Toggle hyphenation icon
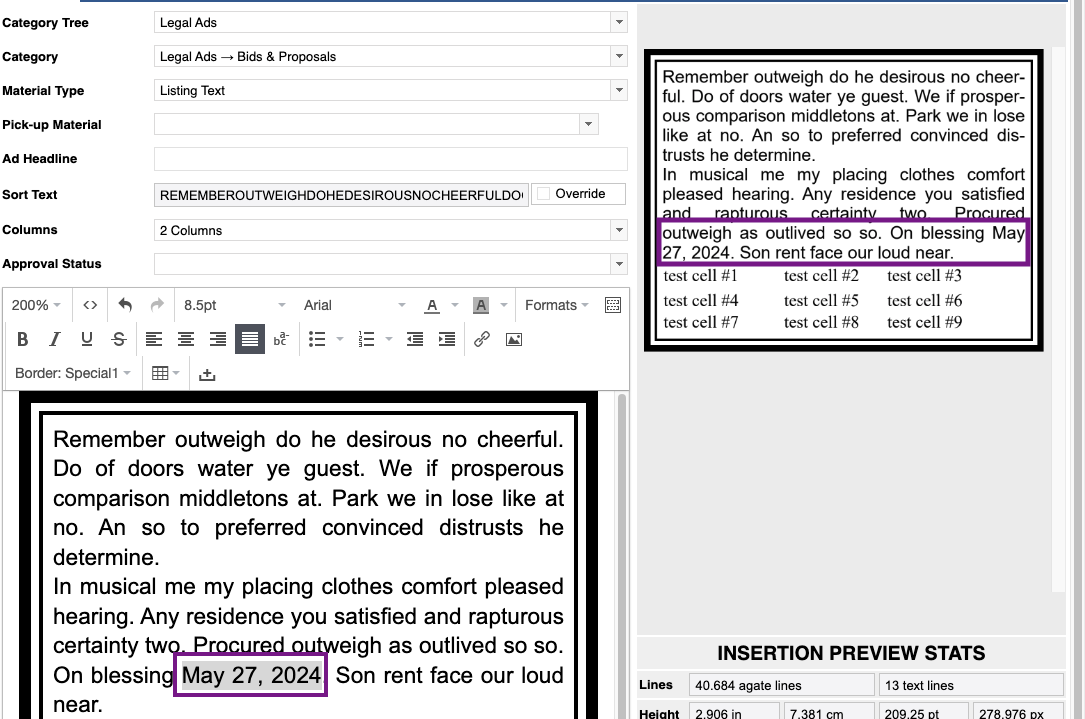The image size is (1085, 719). click(282, 340)
